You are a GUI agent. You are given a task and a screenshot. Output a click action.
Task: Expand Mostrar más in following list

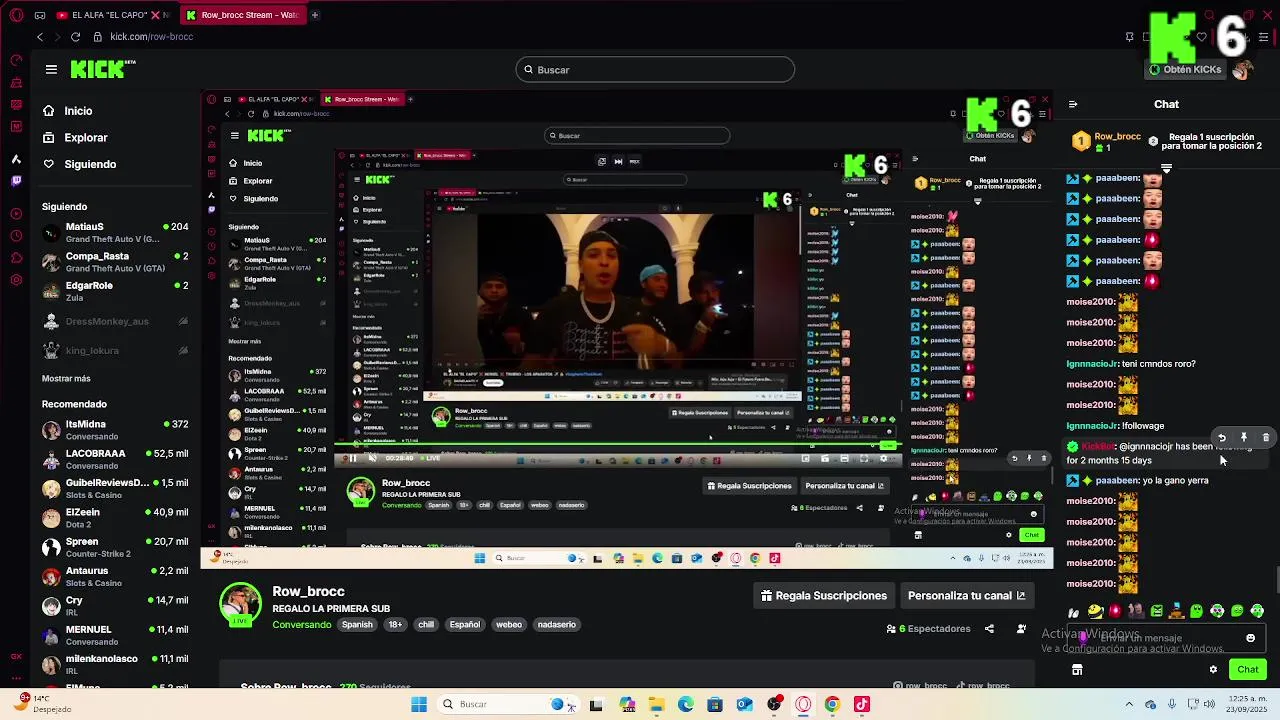point(66,379)
